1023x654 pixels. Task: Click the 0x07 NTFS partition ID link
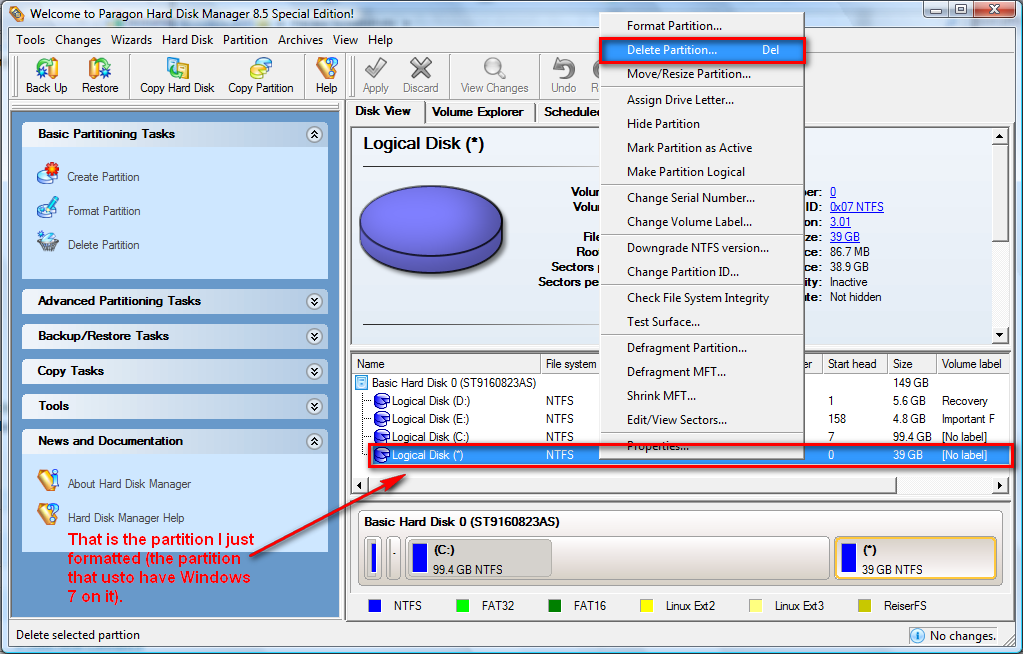coord(856,207)
